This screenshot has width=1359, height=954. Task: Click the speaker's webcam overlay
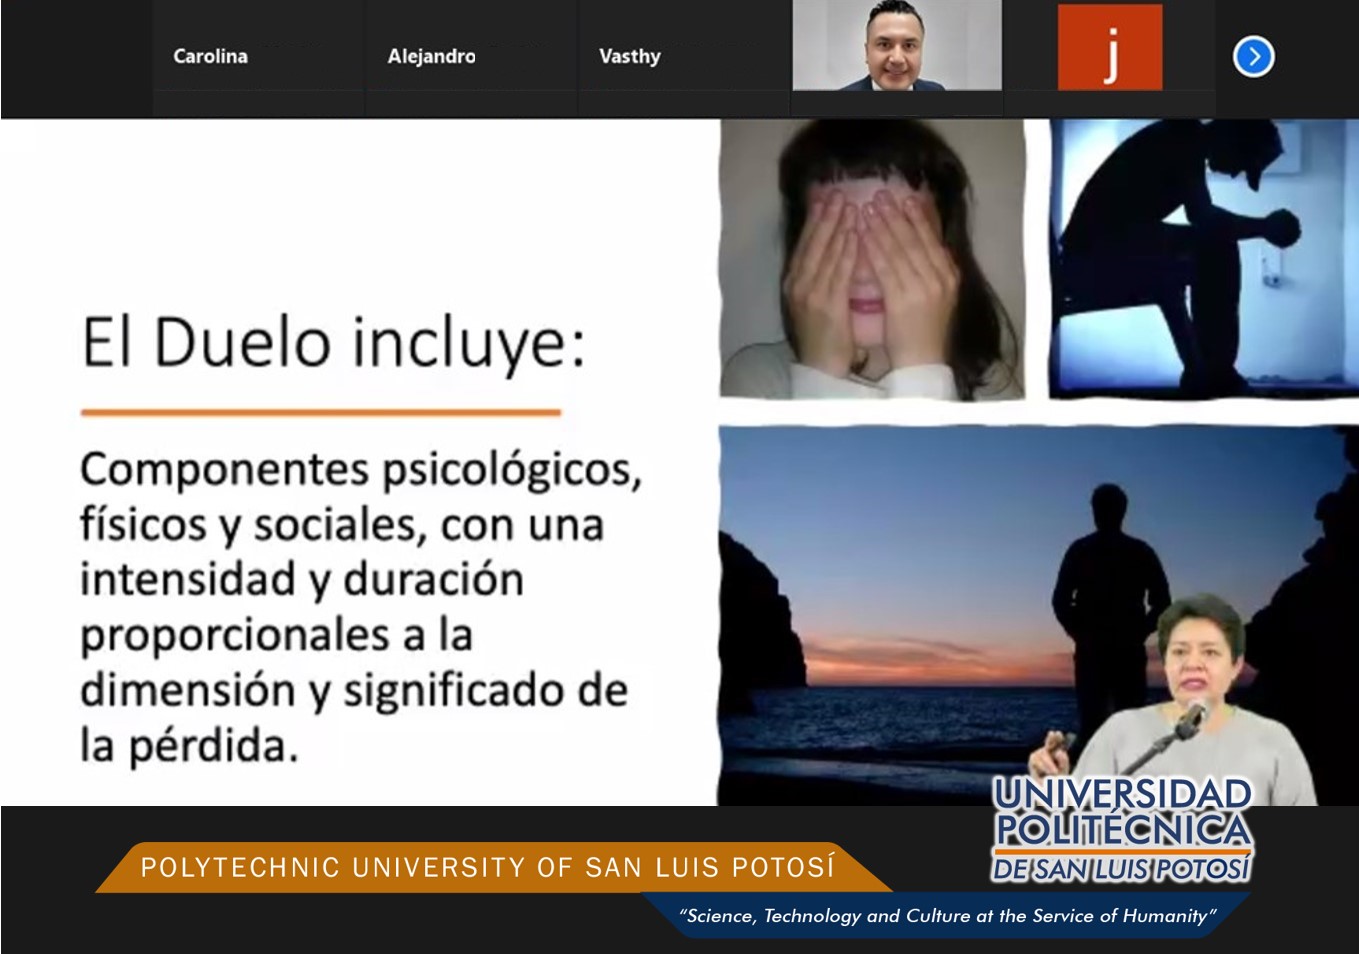pos(1176,700)
